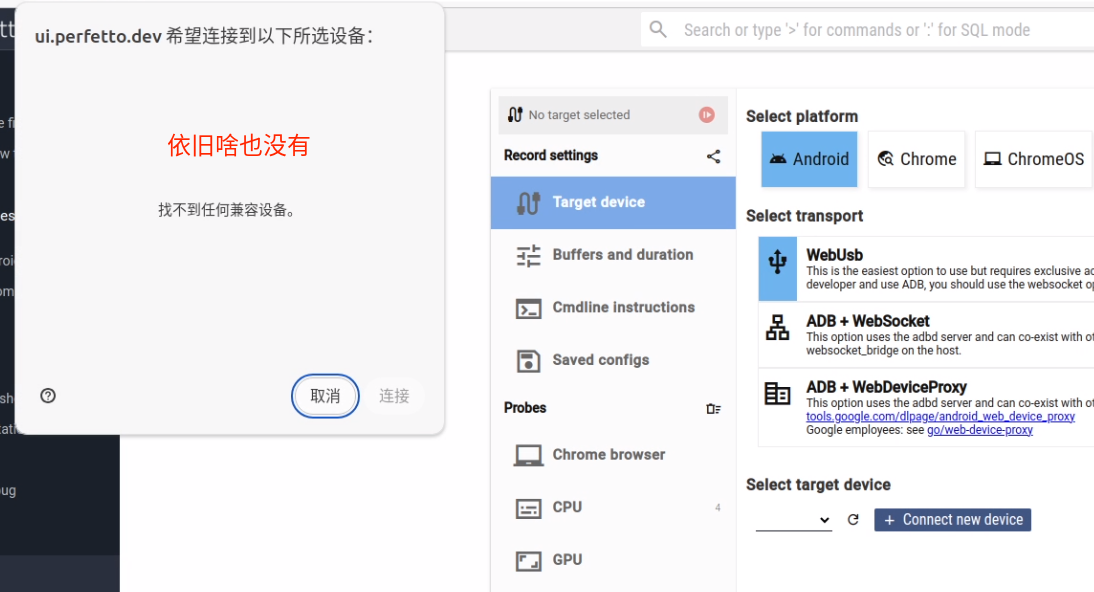This screenshot has height=592, width=1094.
Task: Click the Probes section heading
Action: coord(525,408)
